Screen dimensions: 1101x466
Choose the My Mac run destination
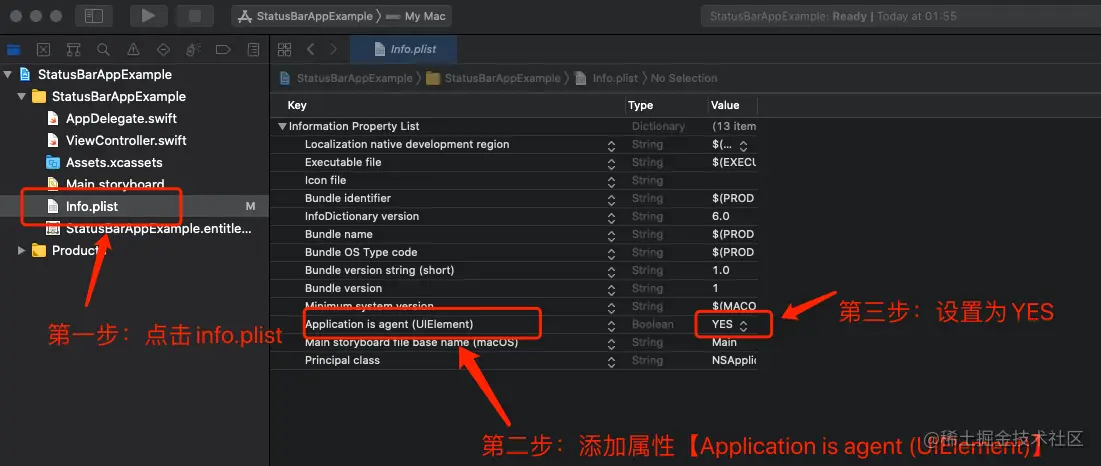click(416, 16)
